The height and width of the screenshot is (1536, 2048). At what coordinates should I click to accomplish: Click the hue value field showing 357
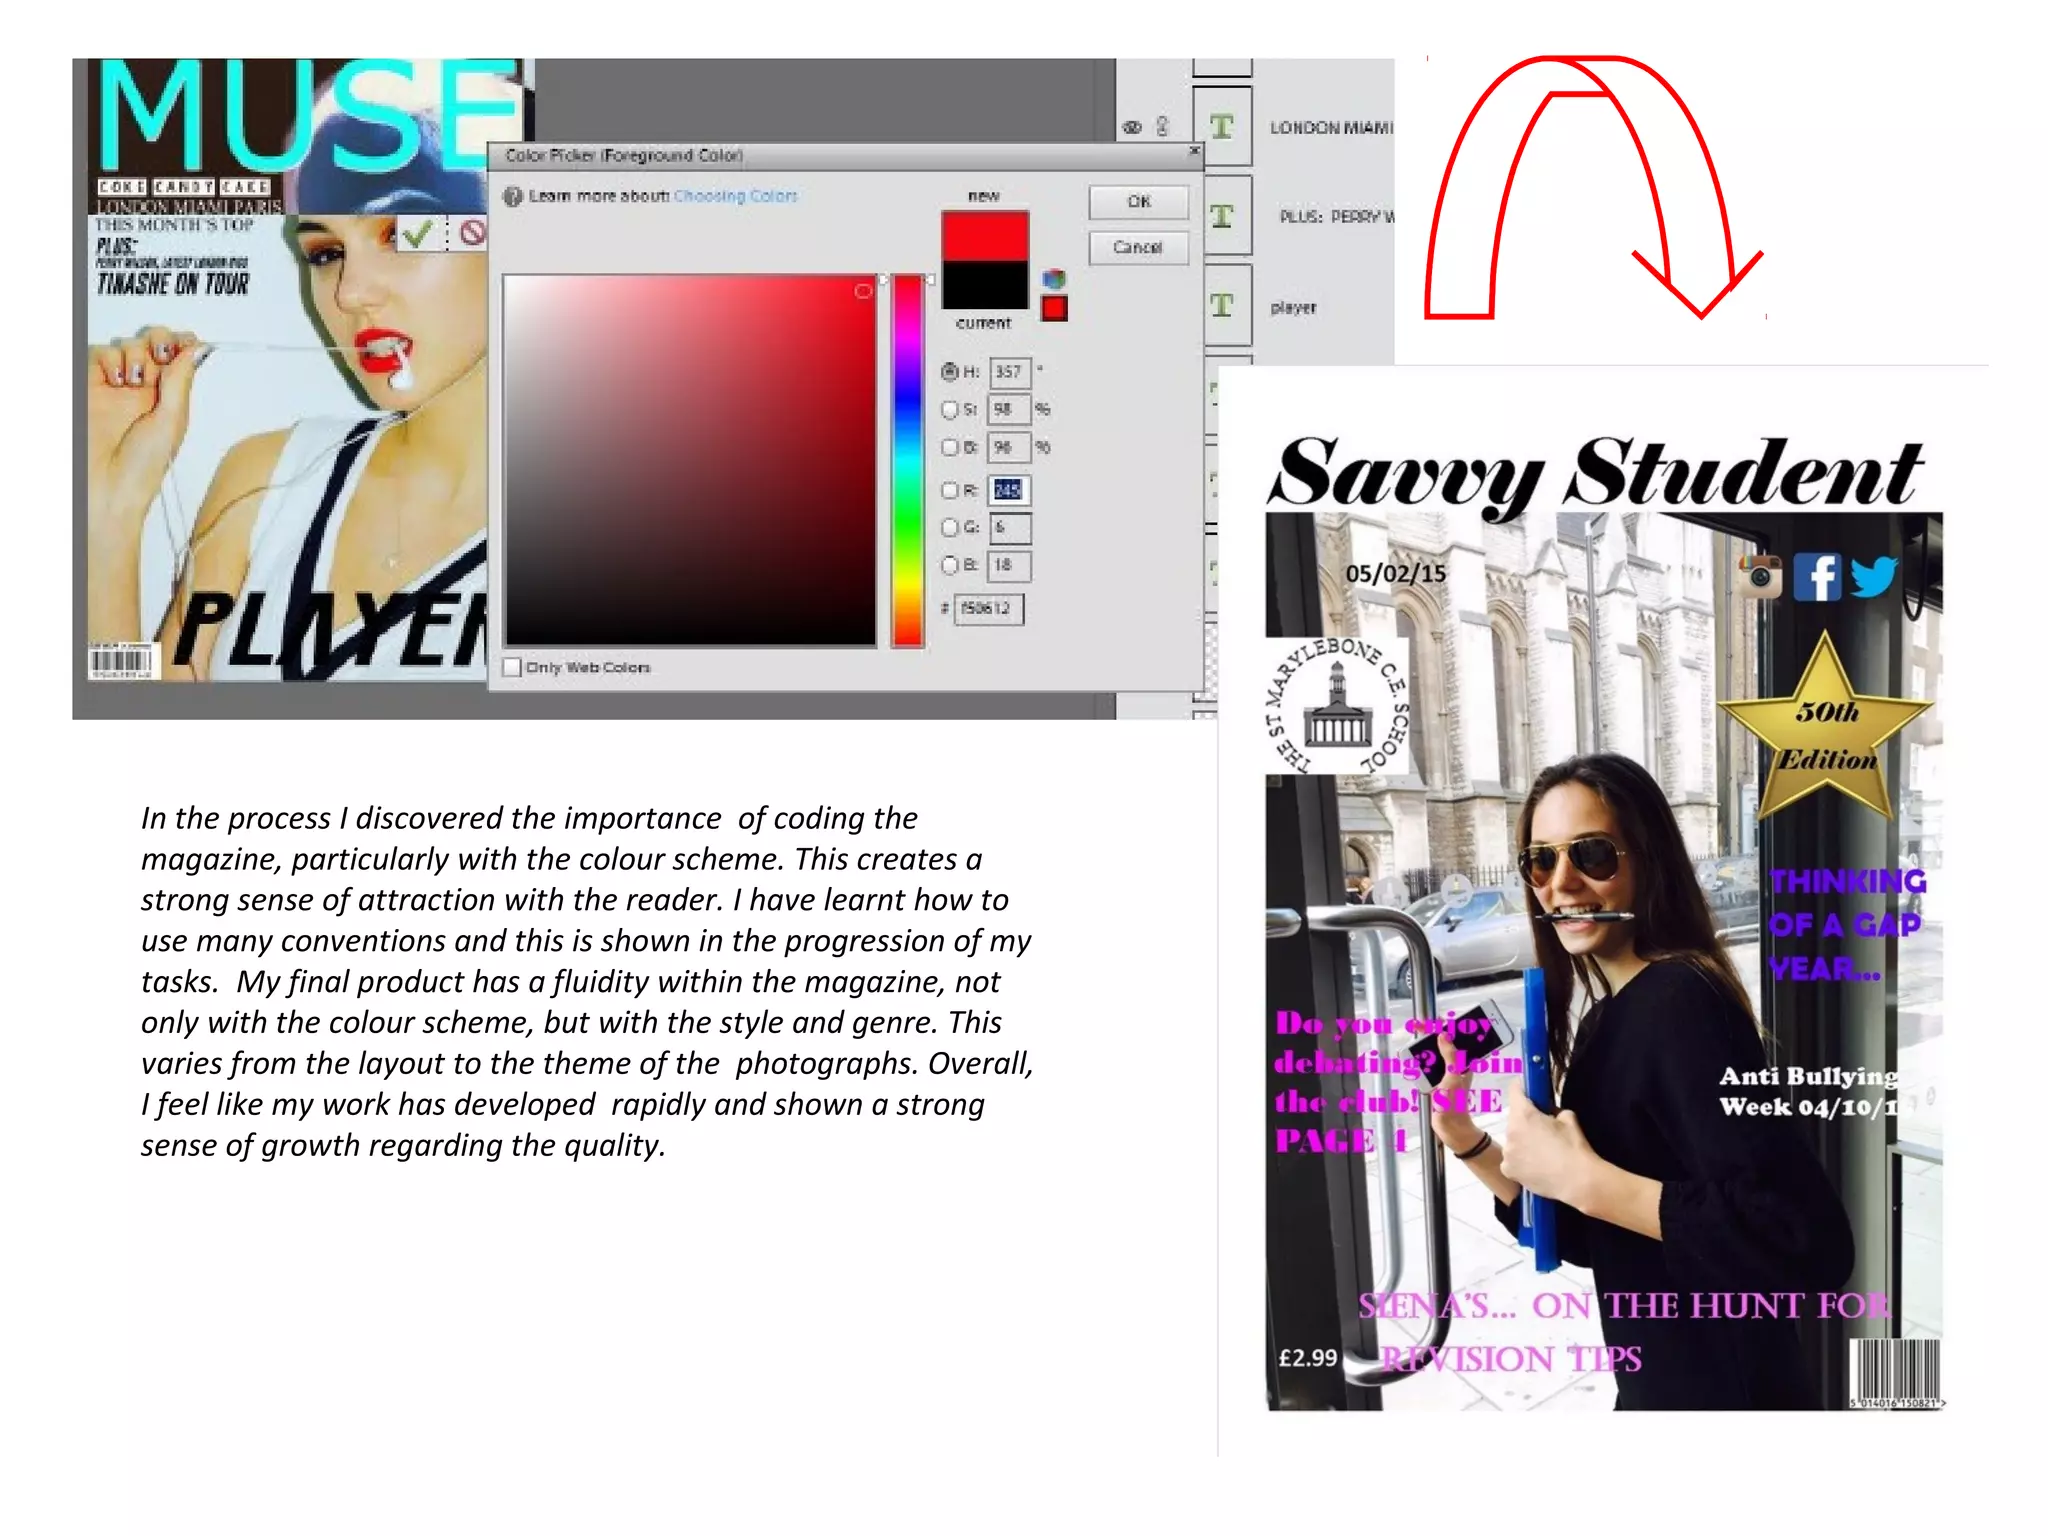coord(1010,372)
